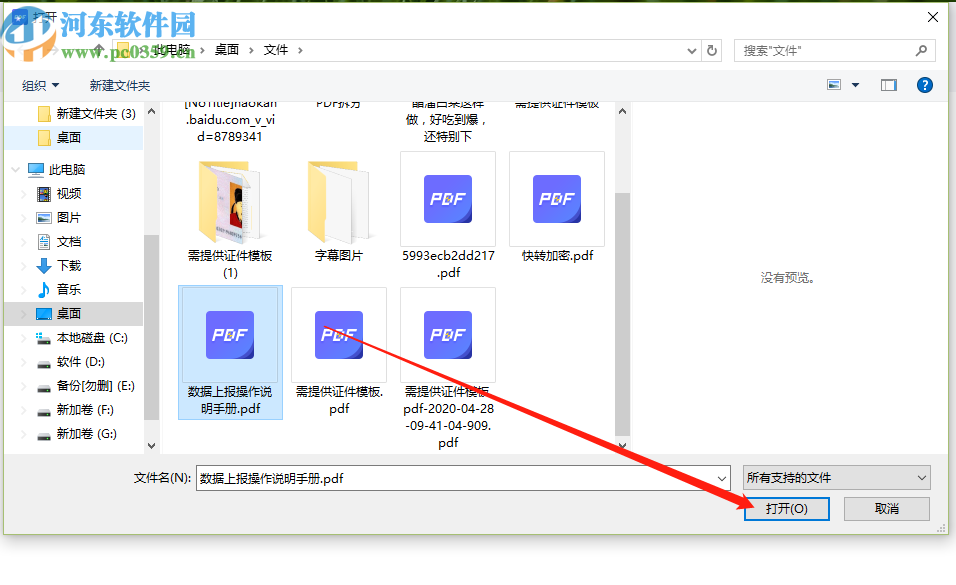The height and width of the screenshot is (585, 956).
Task: Select the 快转加密.pdf file
Action: click(556, 200)
